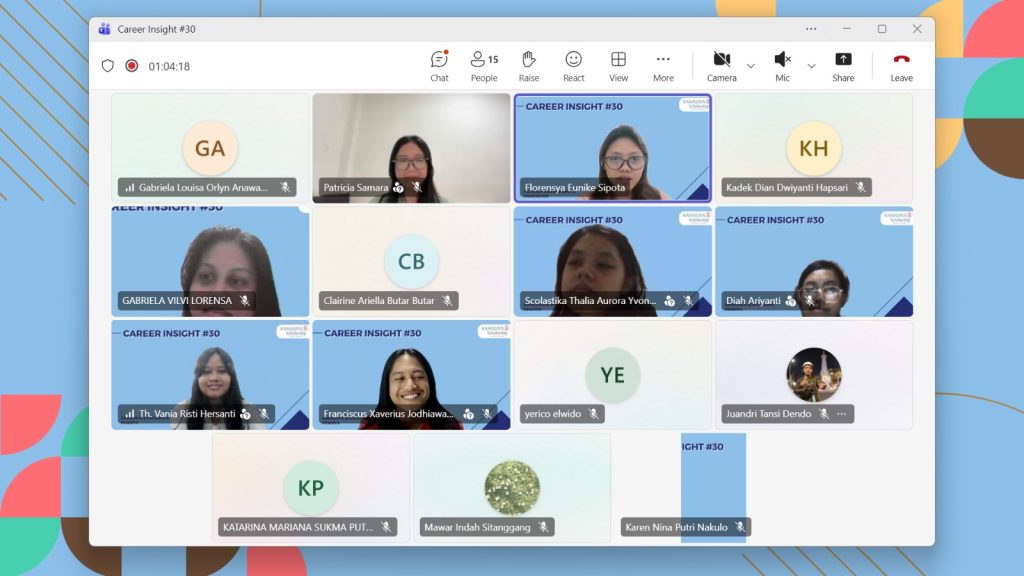Click the meeting timer 01:04:18

[x=169, y=67]
